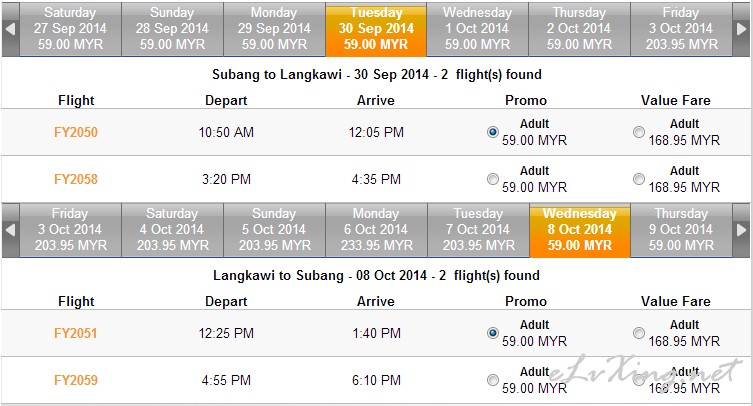Choose Monday 29 Sep 2014 departure date
This screenshot has width=753, height=406.
pyautogui.click(x=274, y=29)
